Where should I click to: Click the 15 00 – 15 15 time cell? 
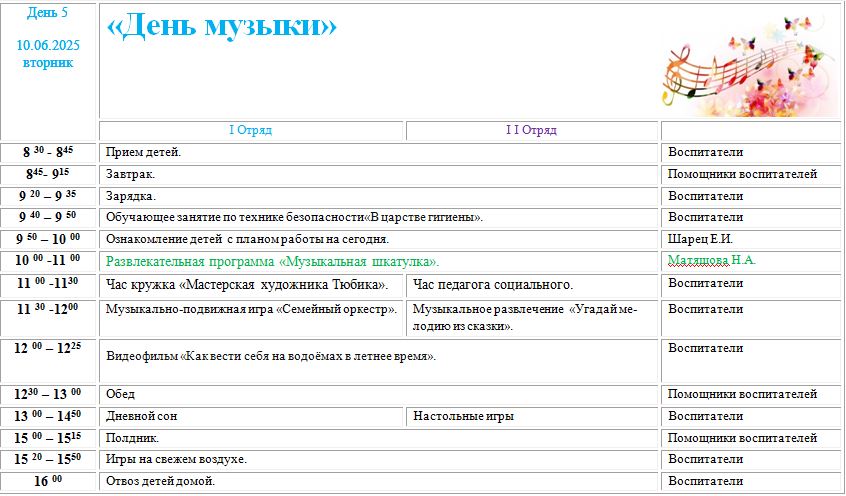point(47,438)
